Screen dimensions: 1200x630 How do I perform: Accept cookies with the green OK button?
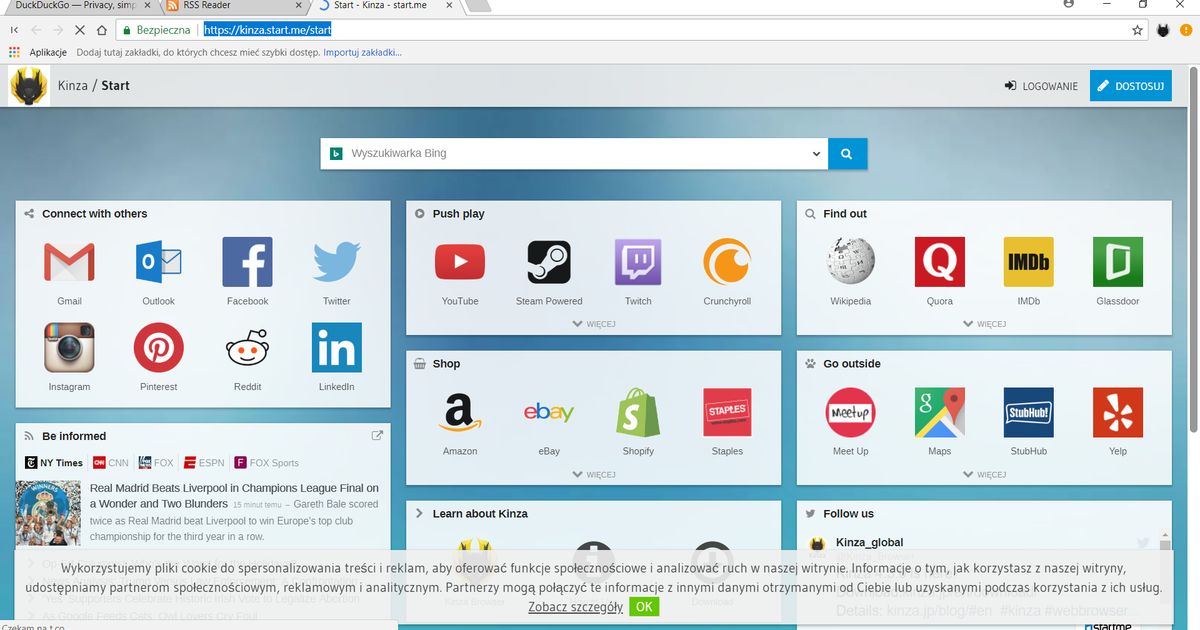coord(644,606)
